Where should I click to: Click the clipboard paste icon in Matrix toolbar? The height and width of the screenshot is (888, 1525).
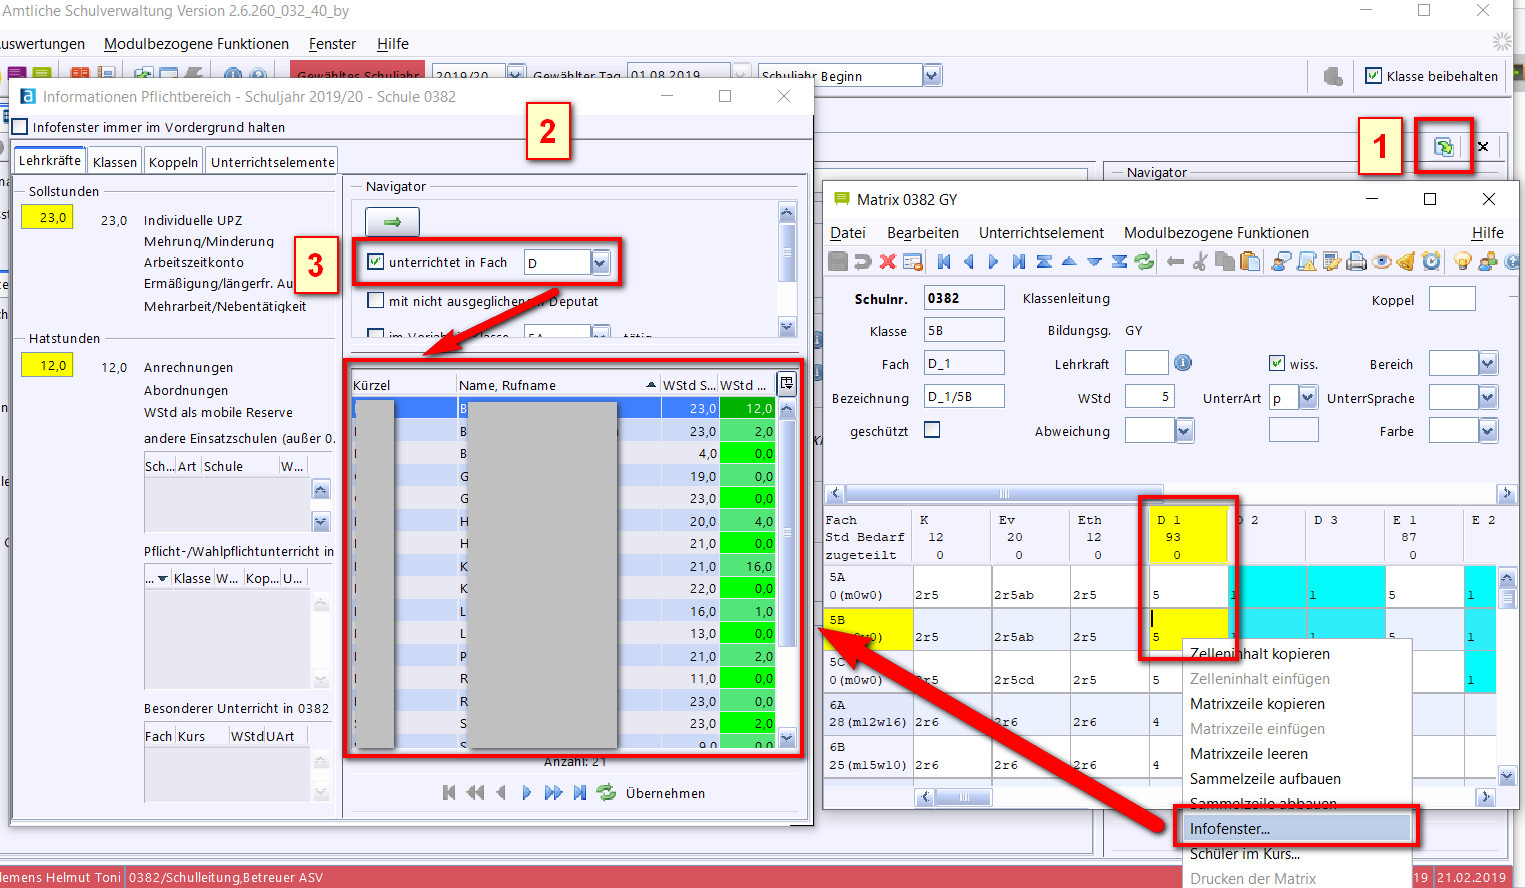point(1250,262)
